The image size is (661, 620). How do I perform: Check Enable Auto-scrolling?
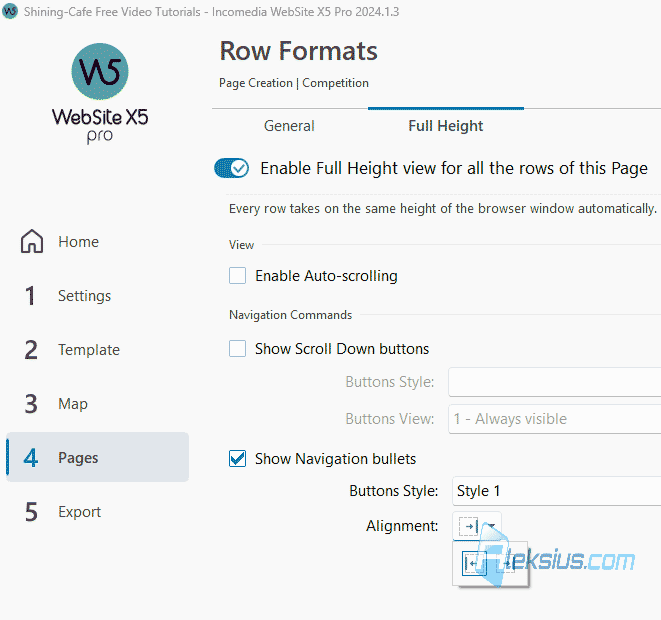pos(237,276)
